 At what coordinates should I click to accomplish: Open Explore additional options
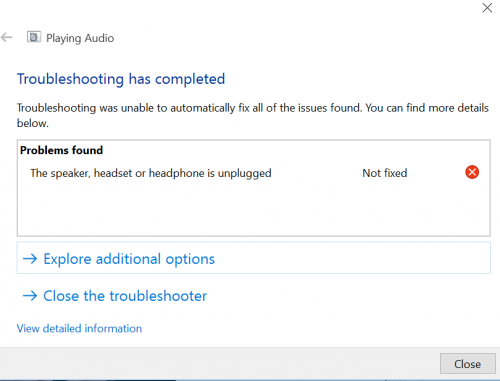(x=254, y=258)
